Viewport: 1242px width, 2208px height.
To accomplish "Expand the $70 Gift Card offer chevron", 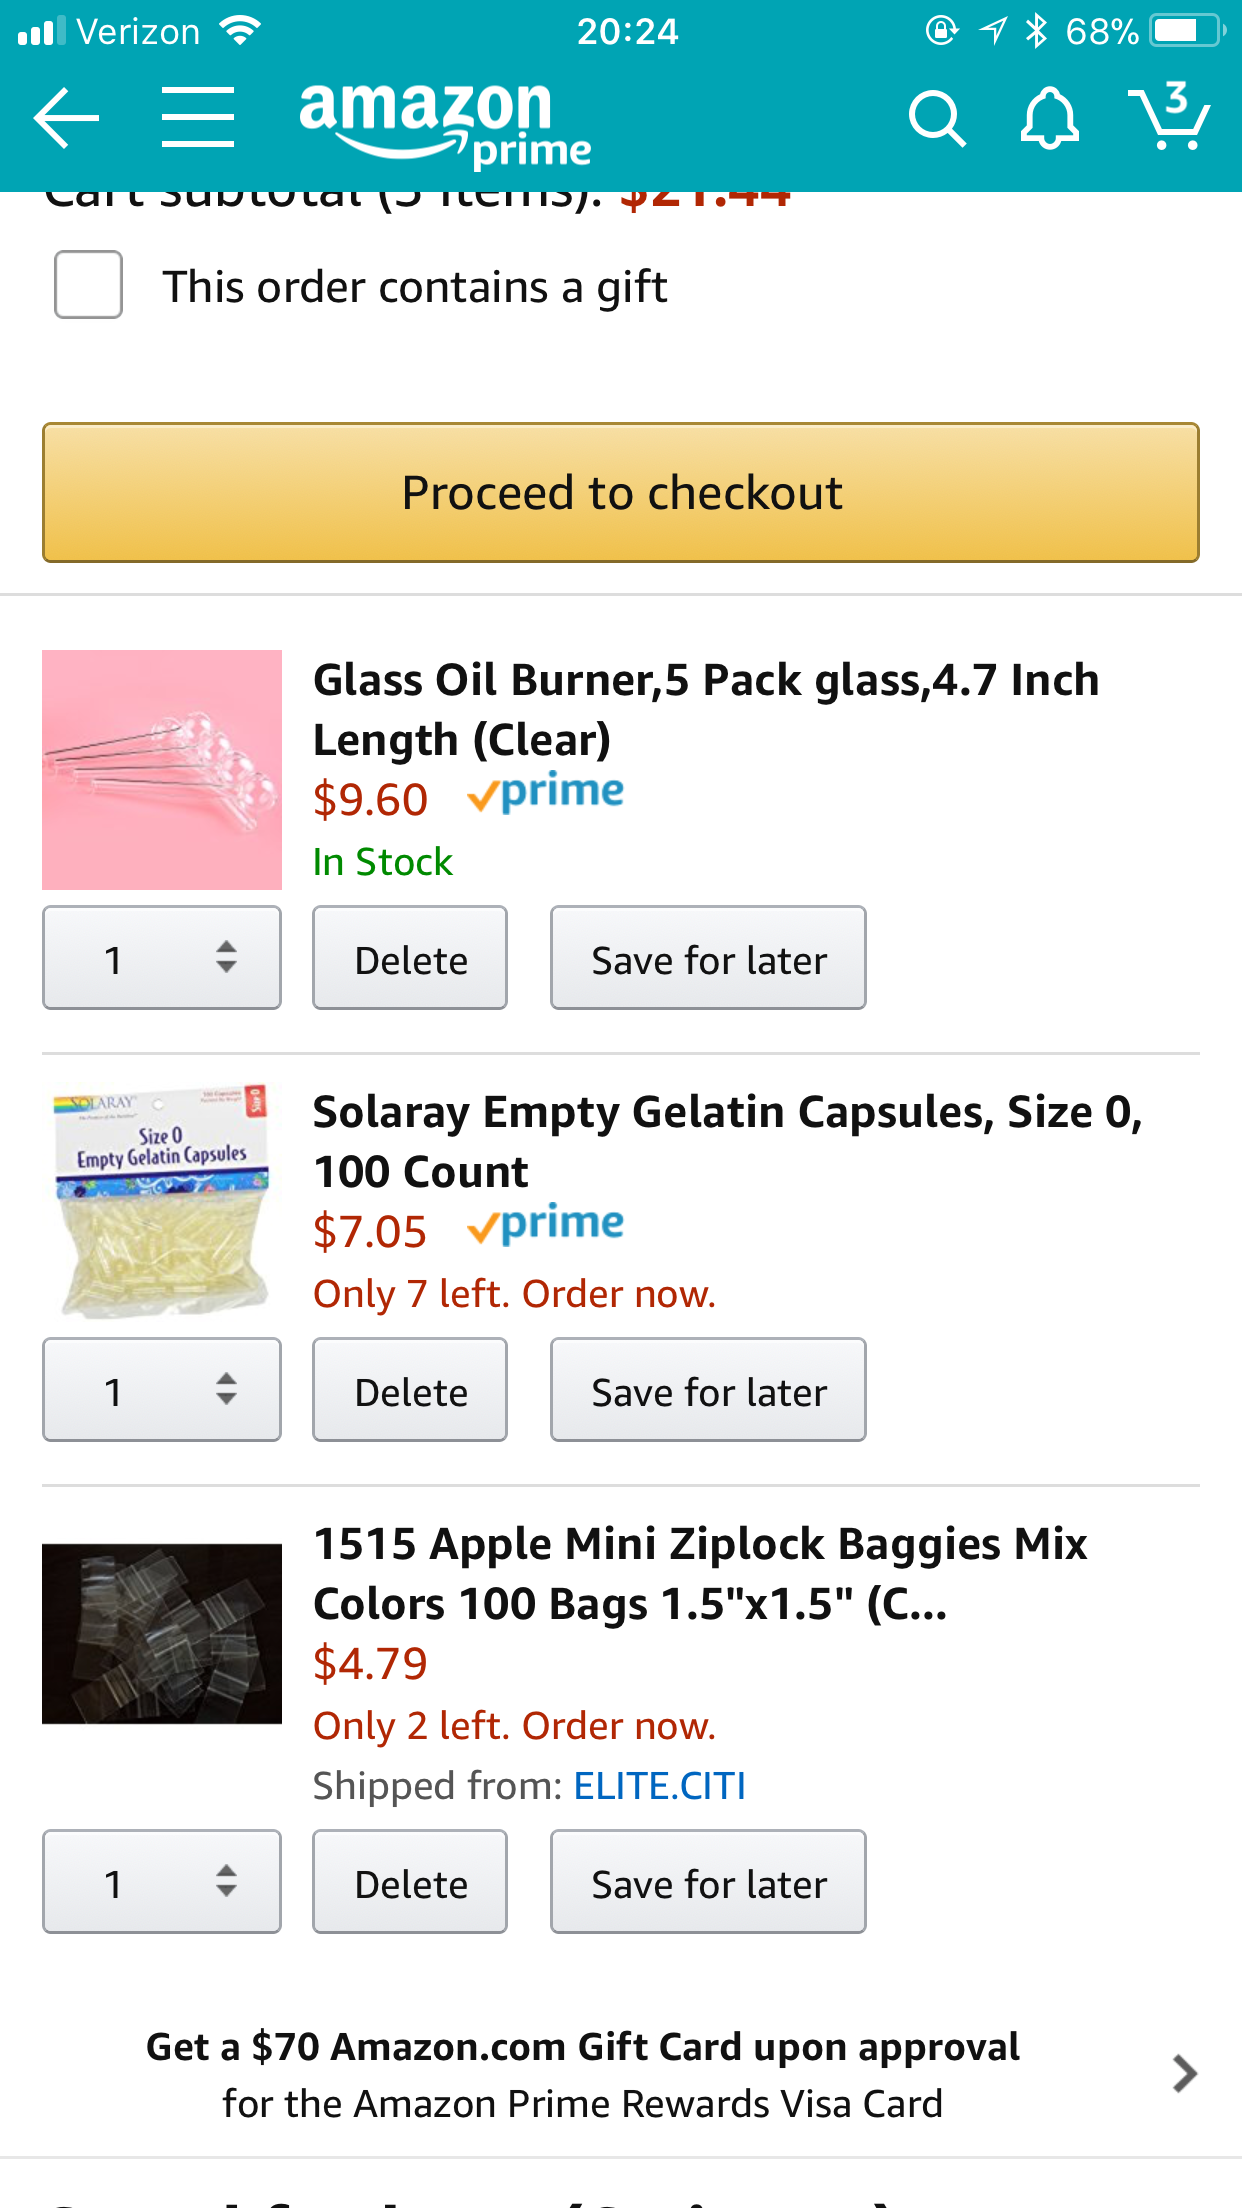I will click(1185, 2074).
